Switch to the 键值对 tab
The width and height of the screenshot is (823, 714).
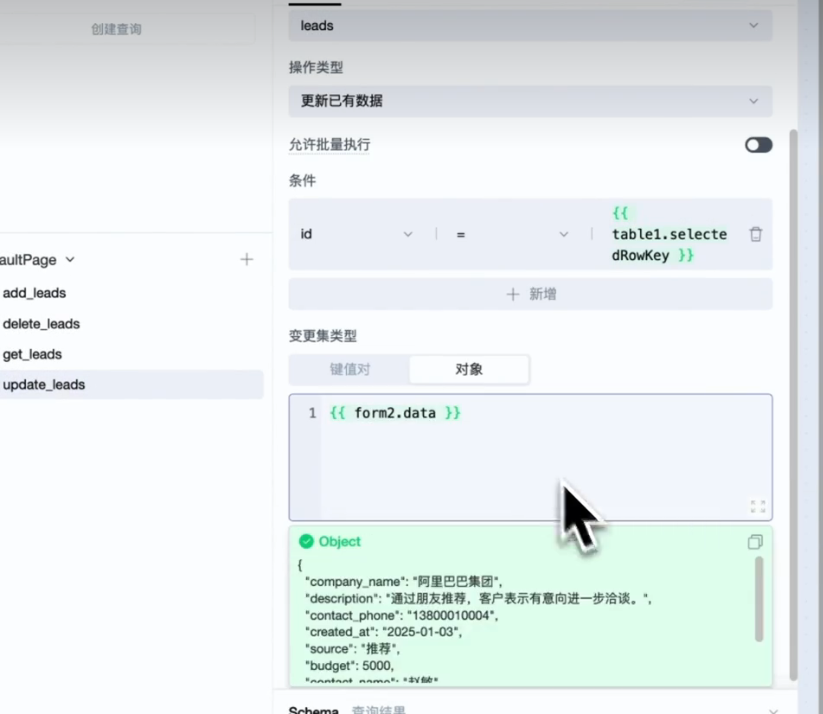(350, 369)
